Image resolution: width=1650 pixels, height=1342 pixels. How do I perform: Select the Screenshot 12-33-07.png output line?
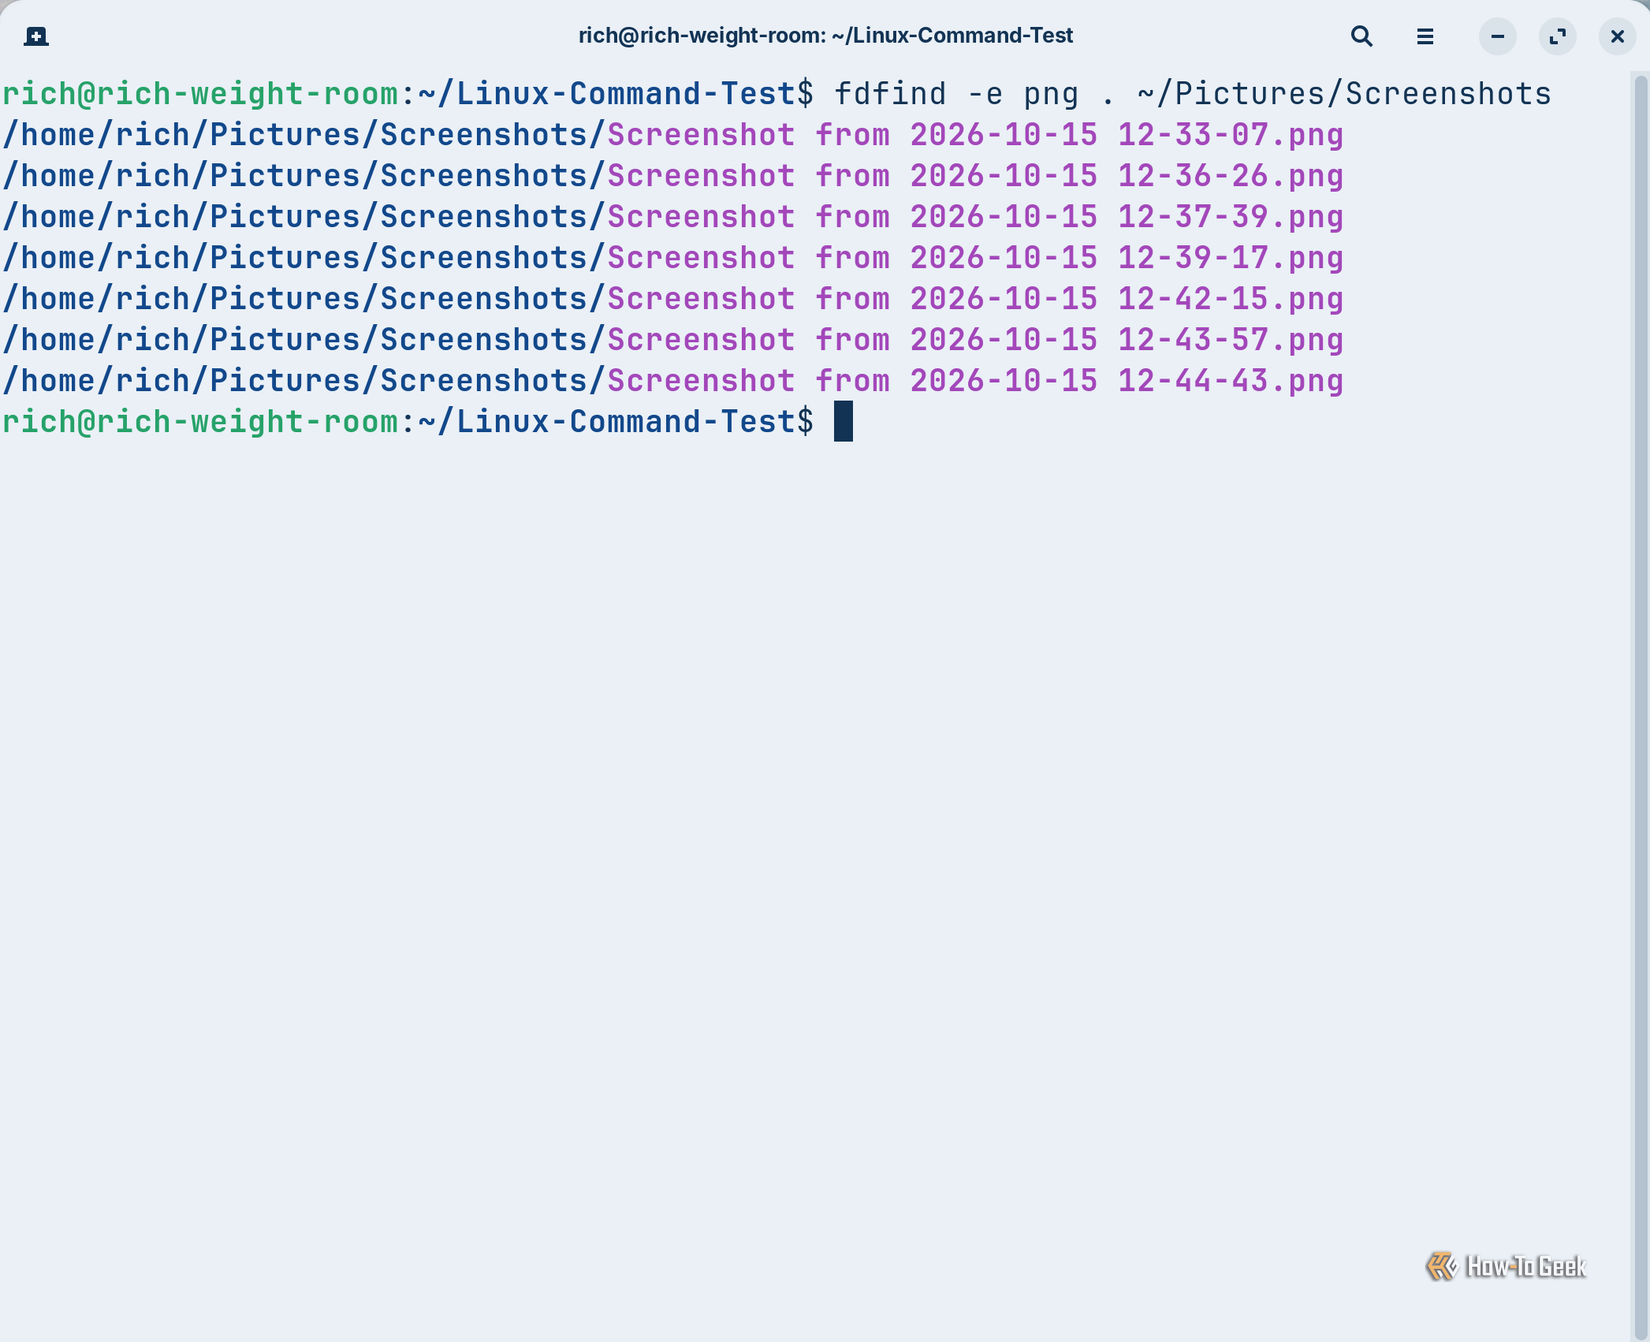[x=673, y=135]
